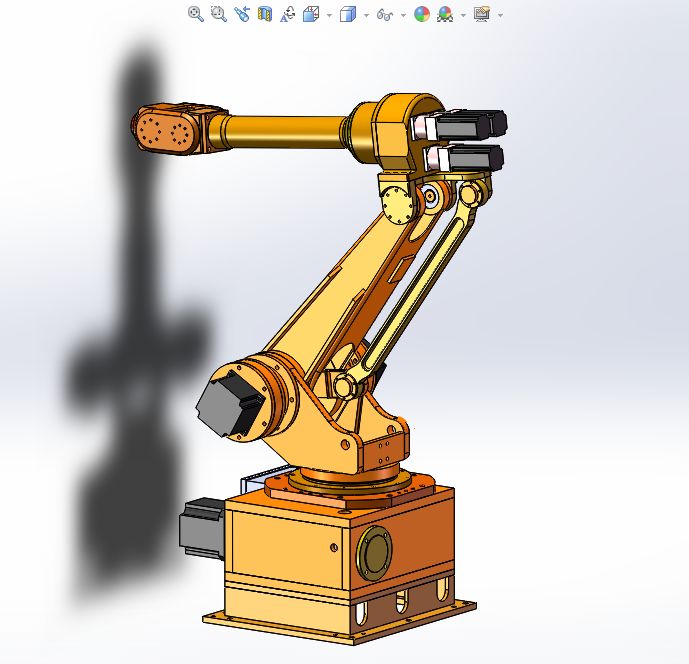The image size is (689, 664).
Task: Toggle the Section View tool
Action: [x=264, y=14]
